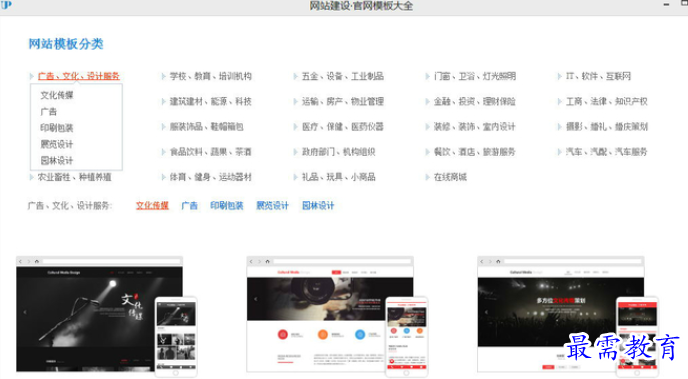Choose 展览设计 from the dropdown list

(x=57, y=144)
